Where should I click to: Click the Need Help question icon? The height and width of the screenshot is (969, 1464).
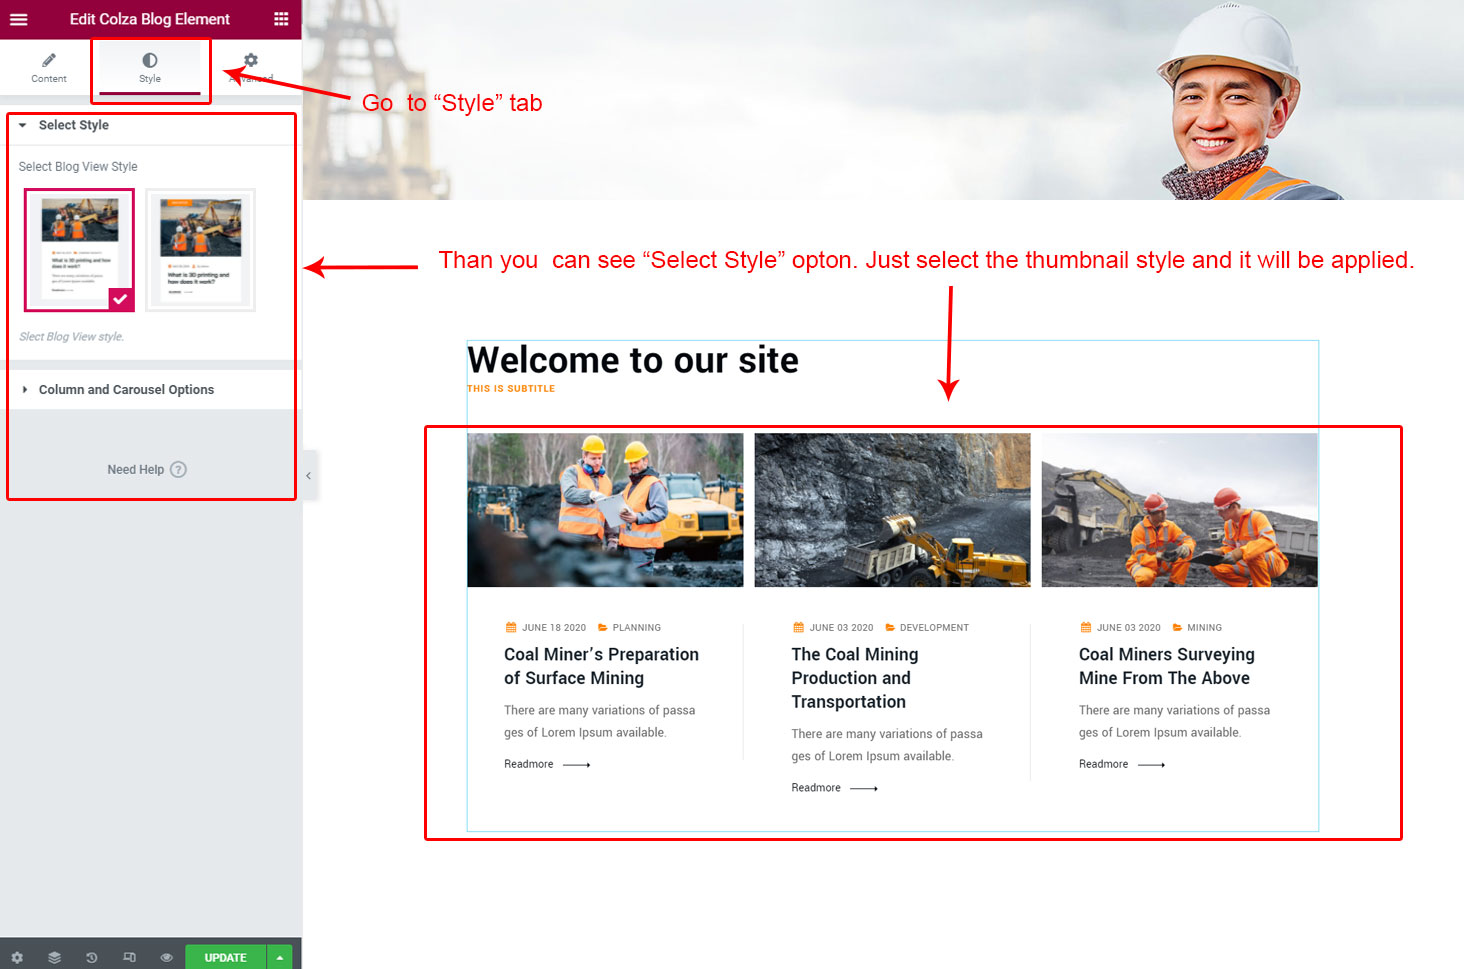click(178, 470)
